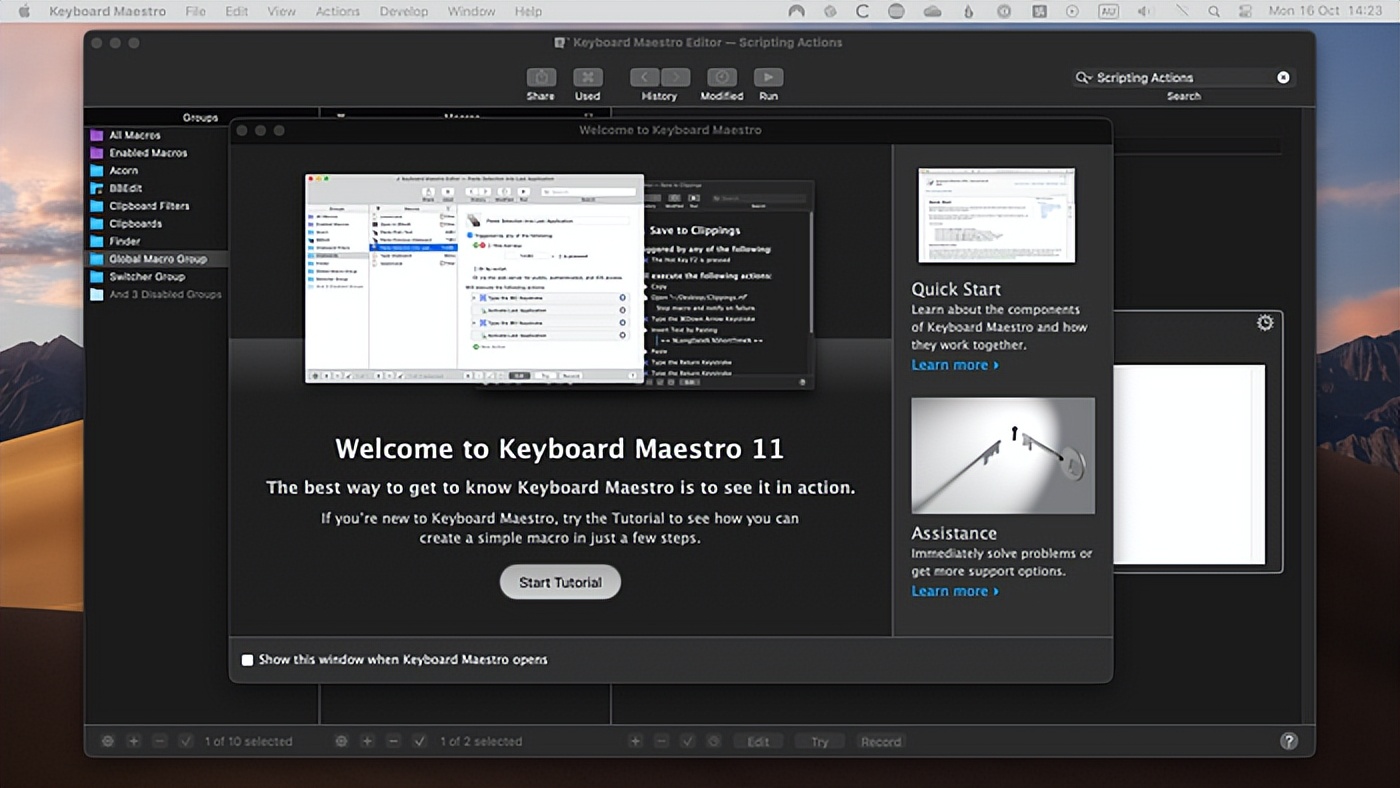Image resolution: width=1400 pixels, height=788 pixels.
Task: Select the All Macros group
Action: pos(156,135)
